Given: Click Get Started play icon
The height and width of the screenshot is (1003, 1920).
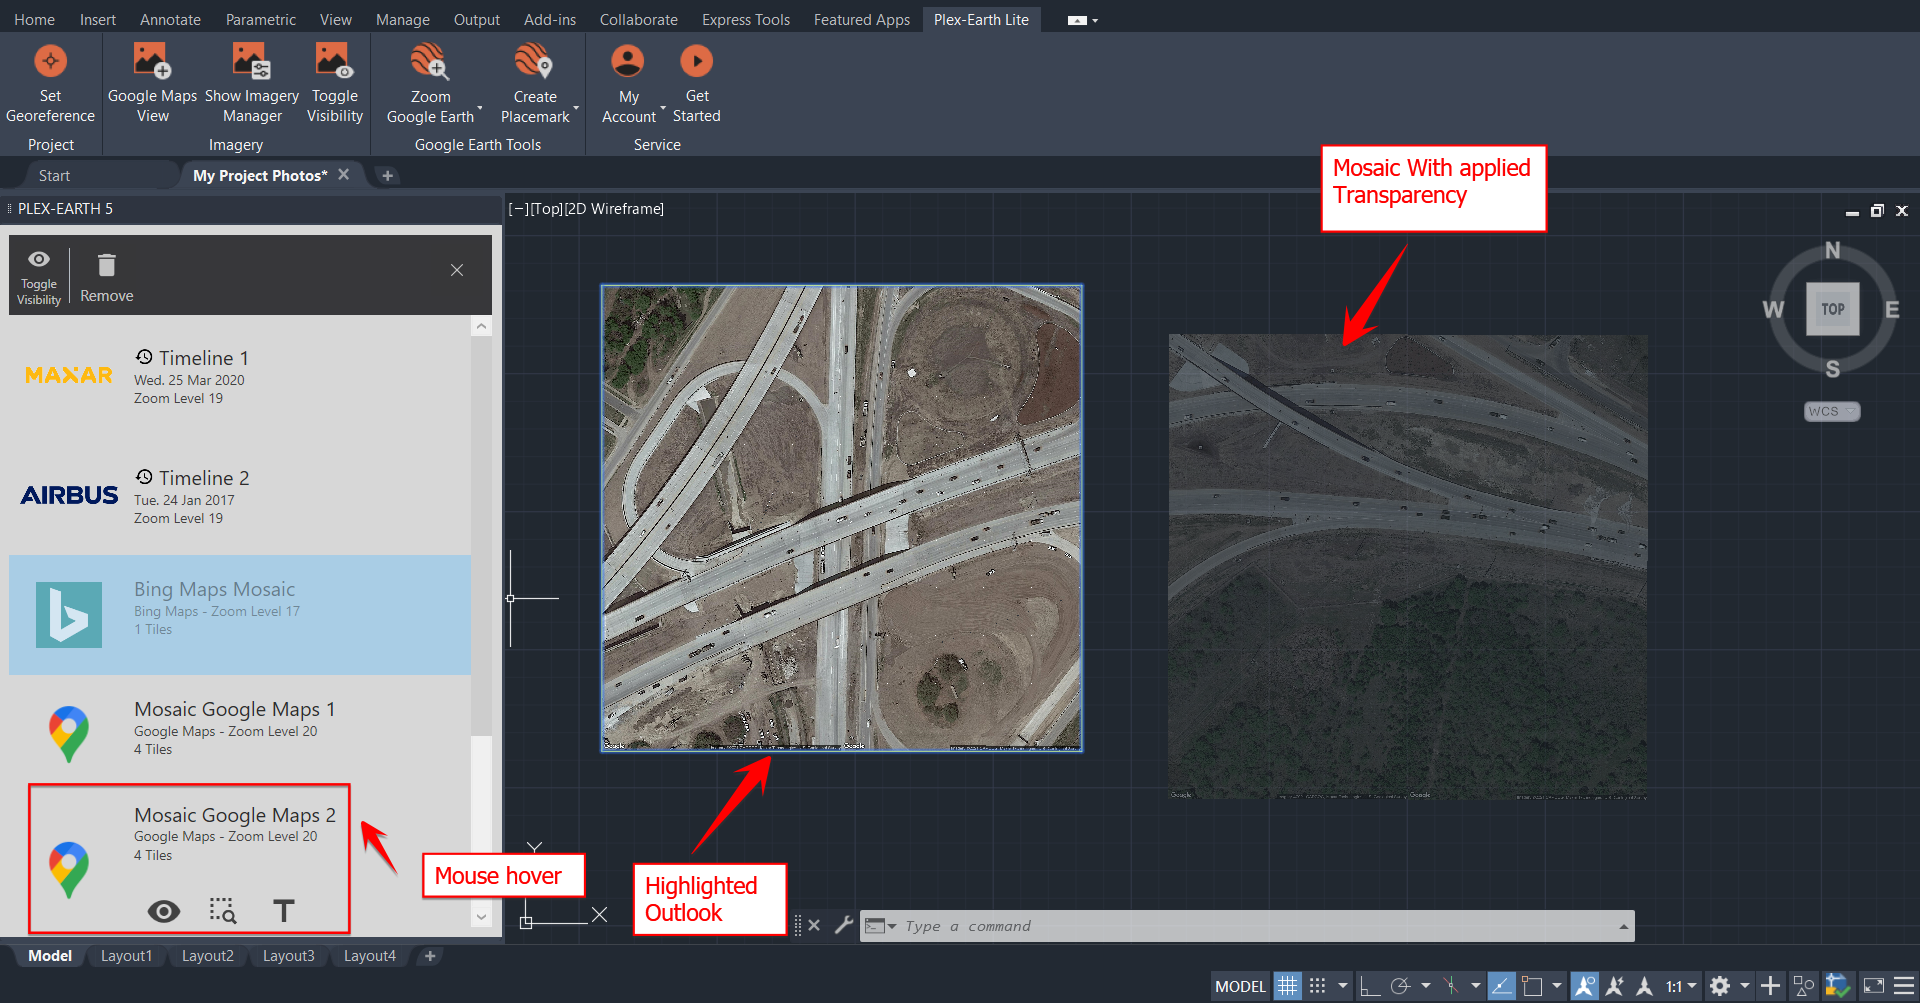Looking at the screenshot, I should (696, 62).
